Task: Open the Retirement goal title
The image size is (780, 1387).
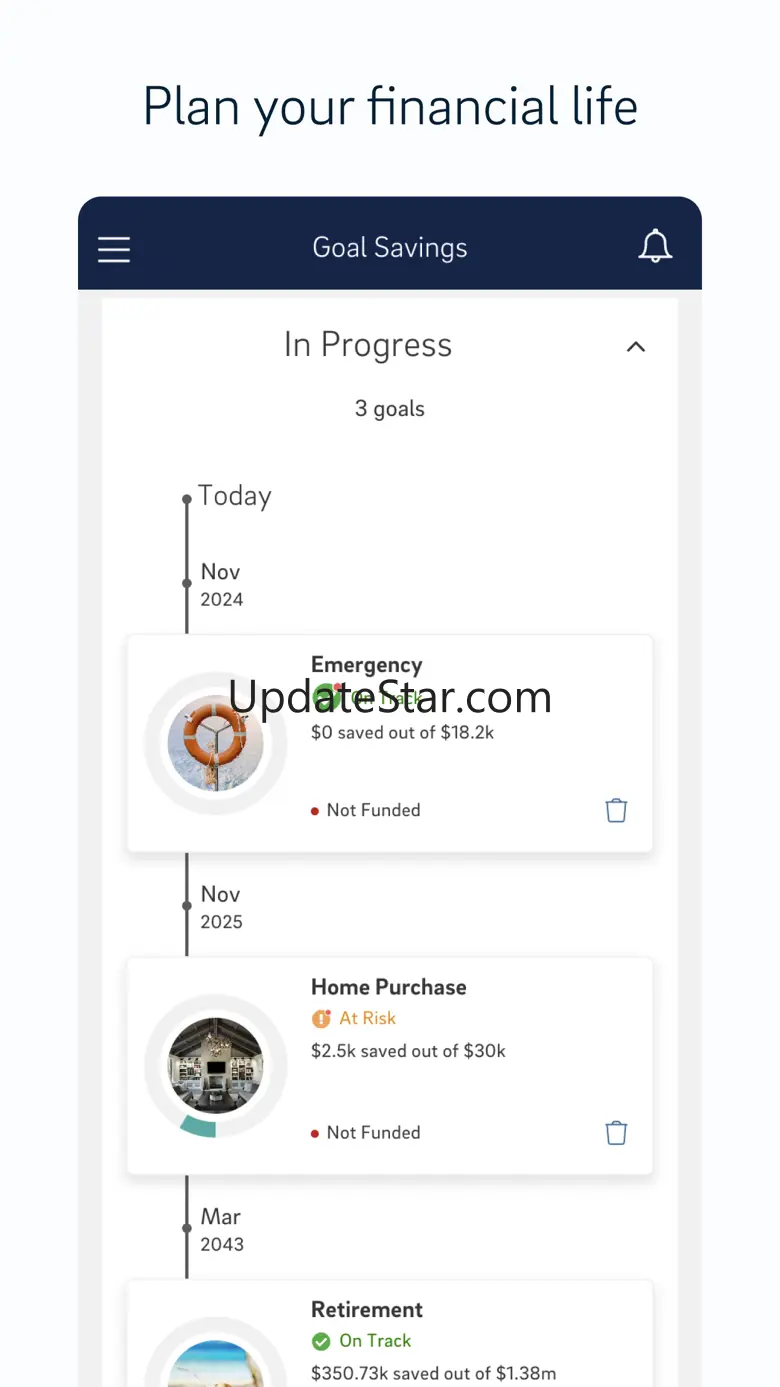Action: point(366,1310)
